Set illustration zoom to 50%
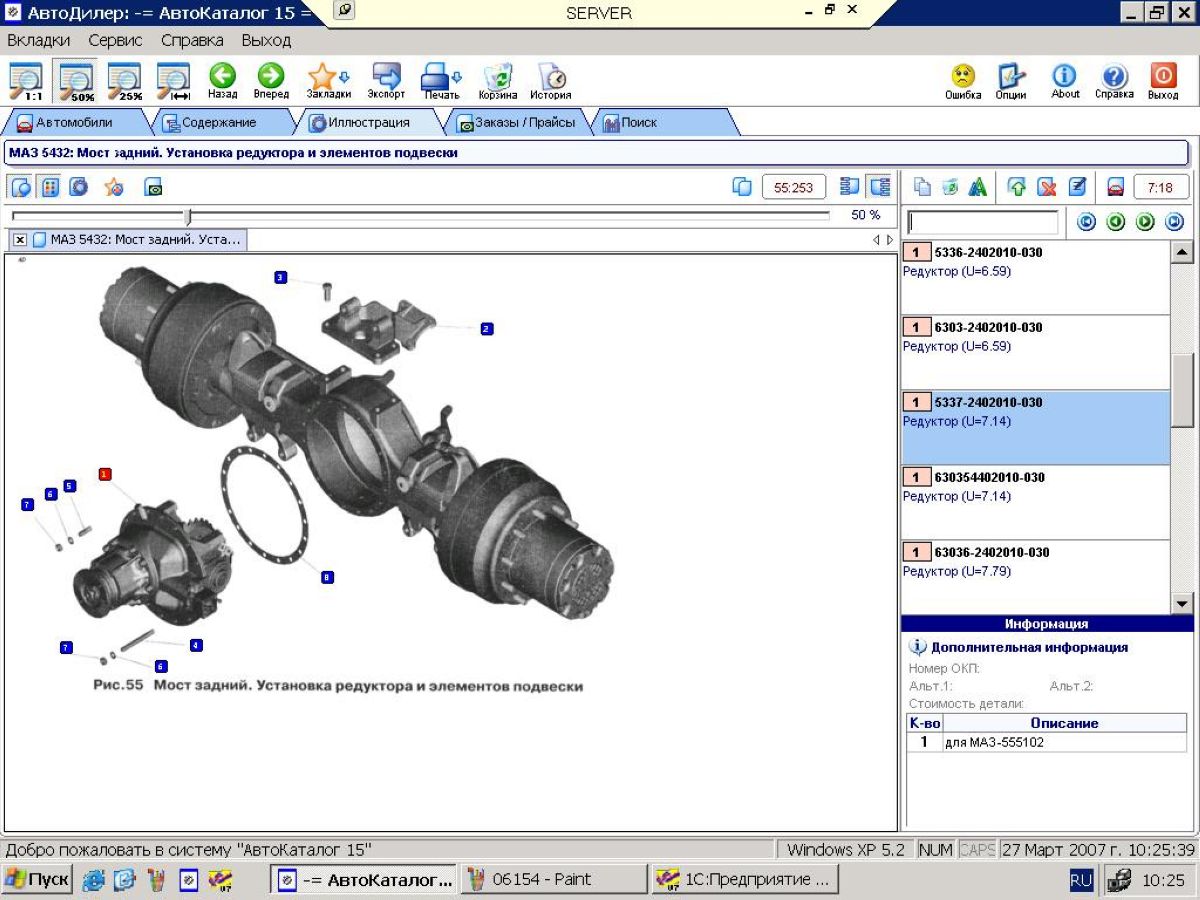Screen dimensions: 1200x900 pos(76,82)
